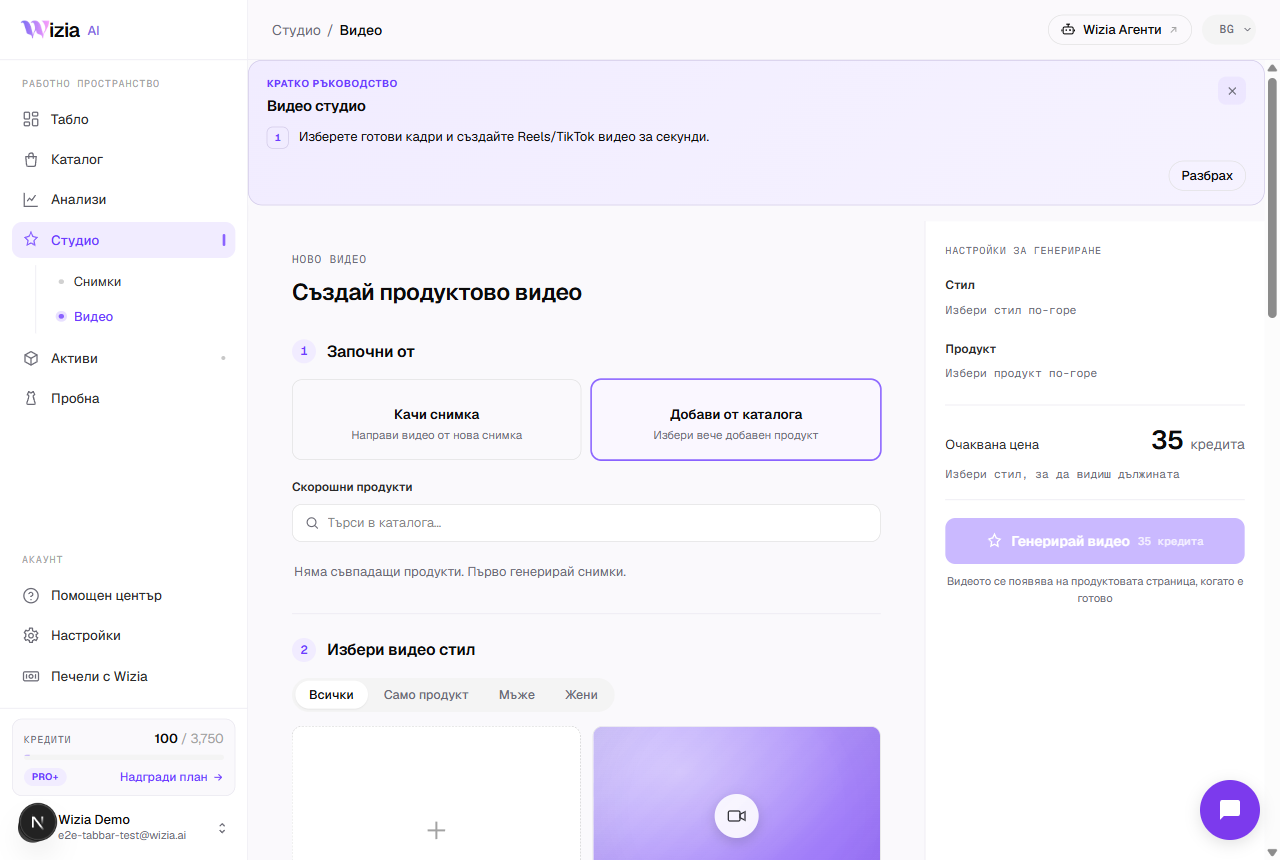Screen dimensions: 1280x860
Task: Click the star icon on Генерирай видео
Action: (x=994, y=541)
